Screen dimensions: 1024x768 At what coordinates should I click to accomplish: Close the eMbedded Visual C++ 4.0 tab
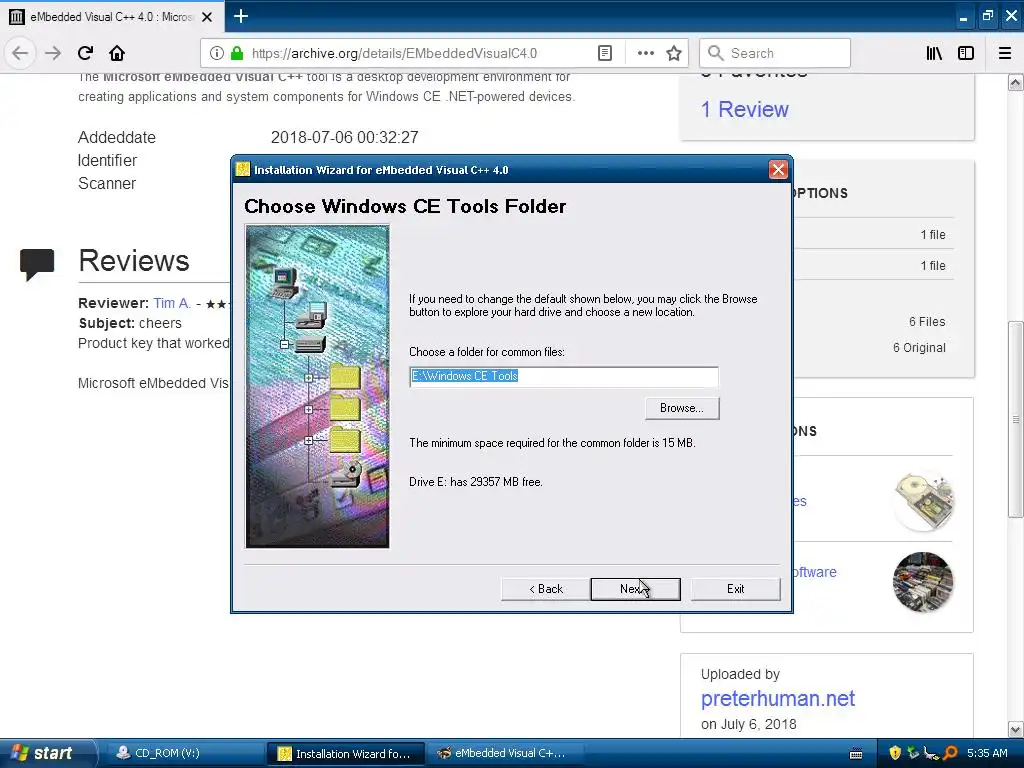(207, 17)
